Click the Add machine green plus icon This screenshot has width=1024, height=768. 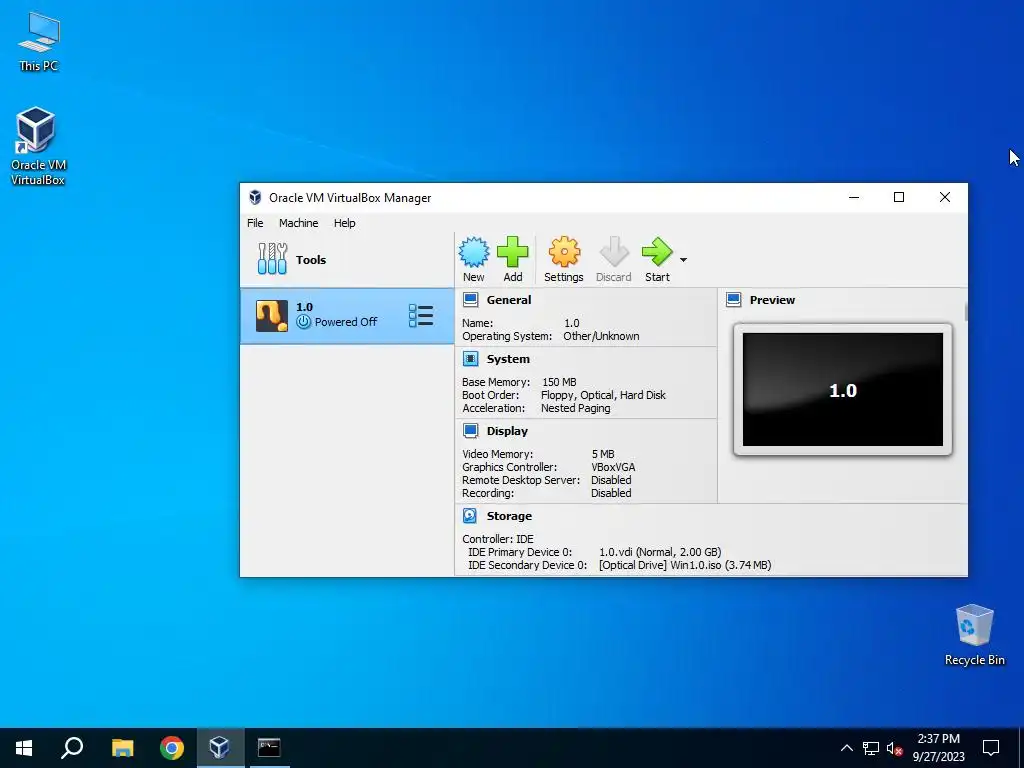[x=513, y=252]
